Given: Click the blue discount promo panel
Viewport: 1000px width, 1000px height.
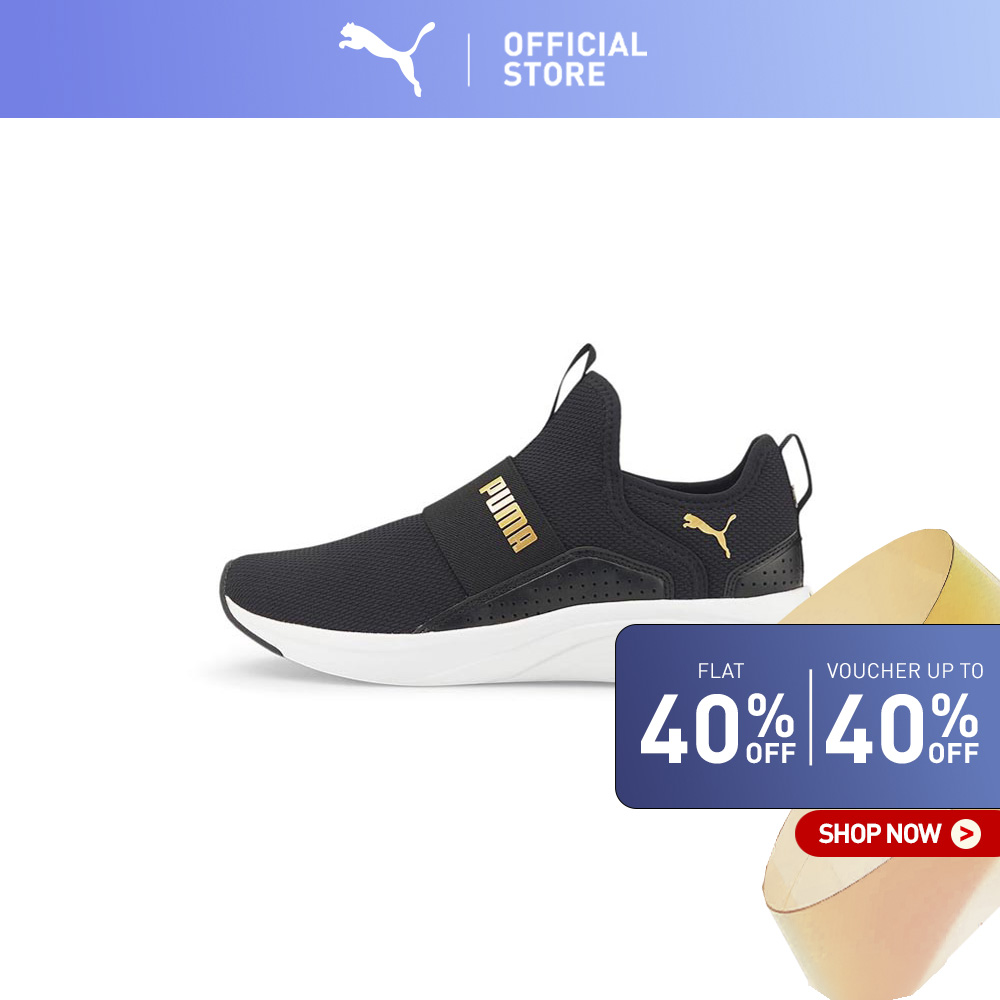Looking at the screenshot, I should [x=807, y=716].
